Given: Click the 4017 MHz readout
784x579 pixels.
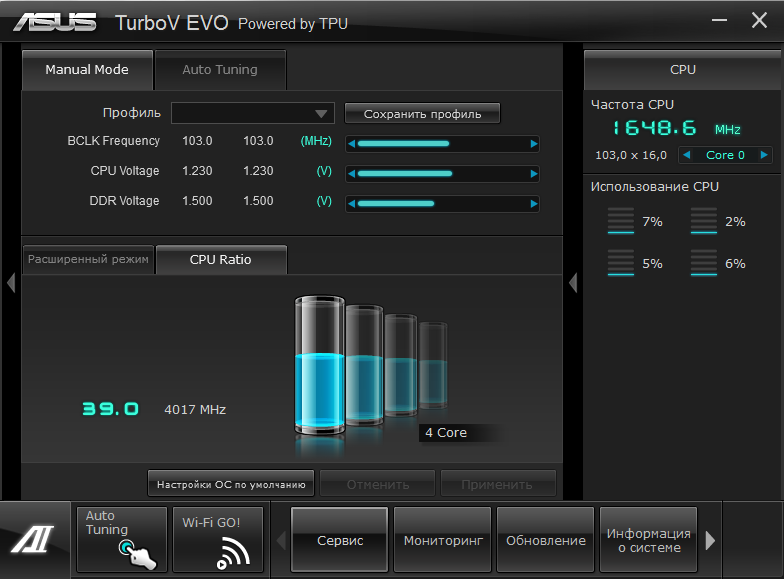Looking at the screenshot, I should coord(195,410).
